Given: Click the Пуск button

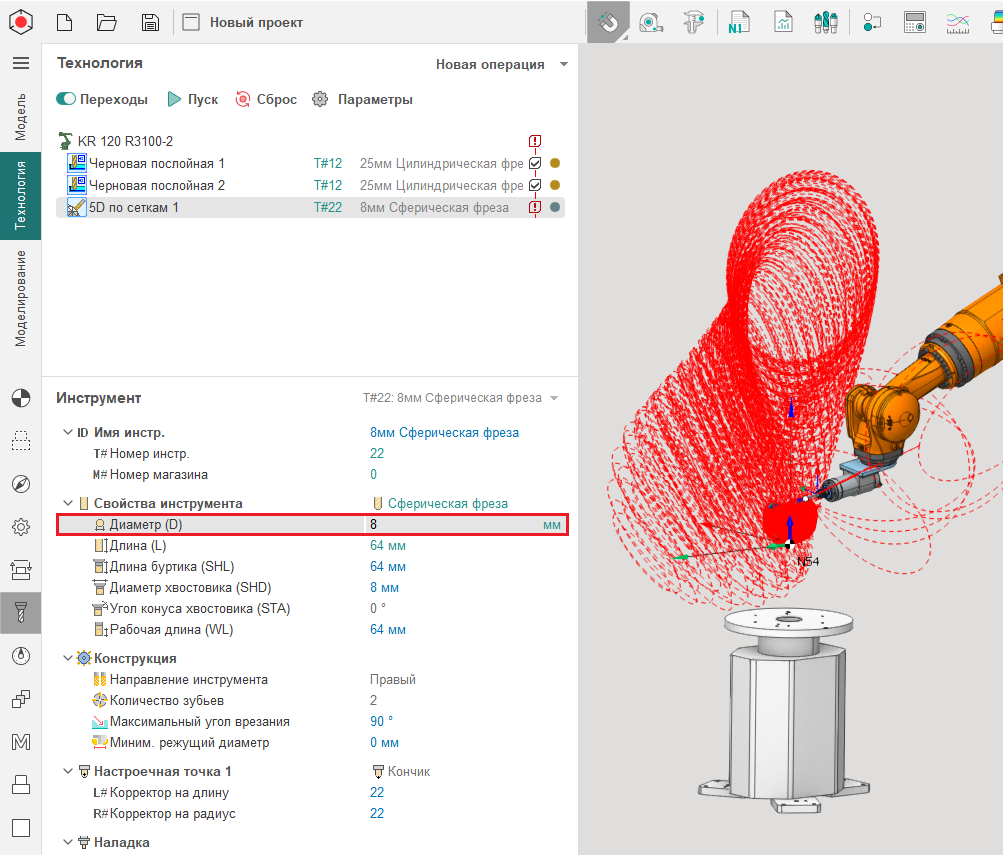Looking at the screenshot, I should (x=192, y=99).
